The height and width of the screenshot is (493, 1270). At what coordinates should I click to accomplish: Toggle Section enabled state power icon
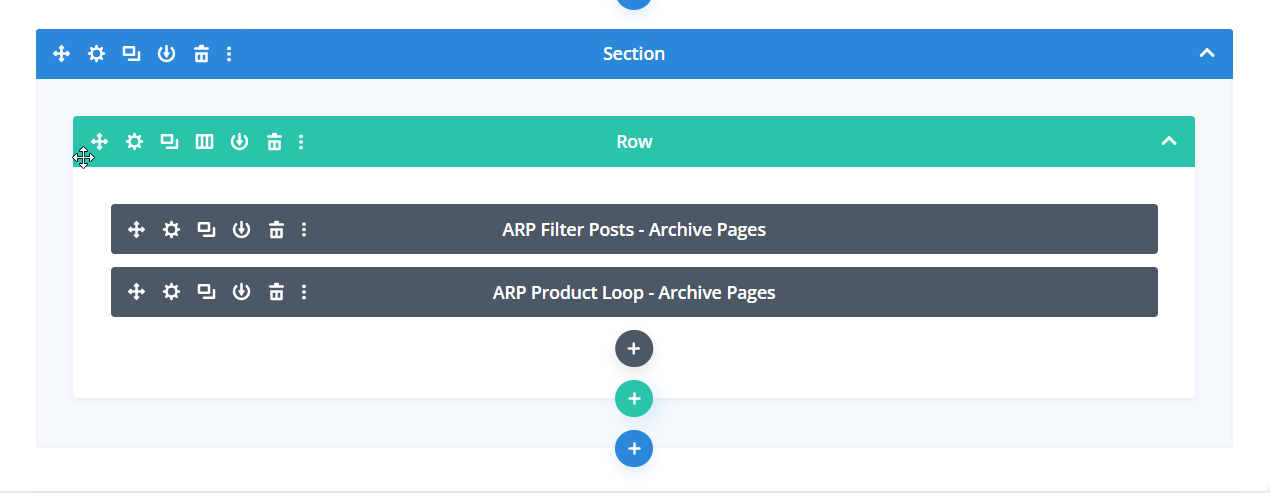click(166, 54)
